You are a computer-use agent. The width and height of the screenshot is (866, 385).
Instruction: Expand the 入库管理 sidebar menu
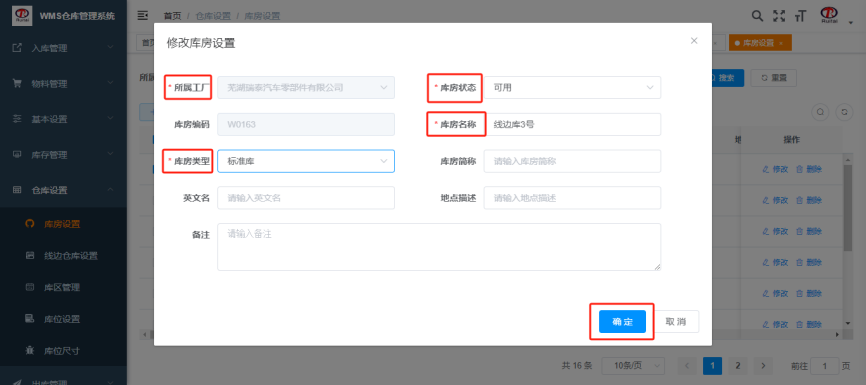click(x=64, y=48)
